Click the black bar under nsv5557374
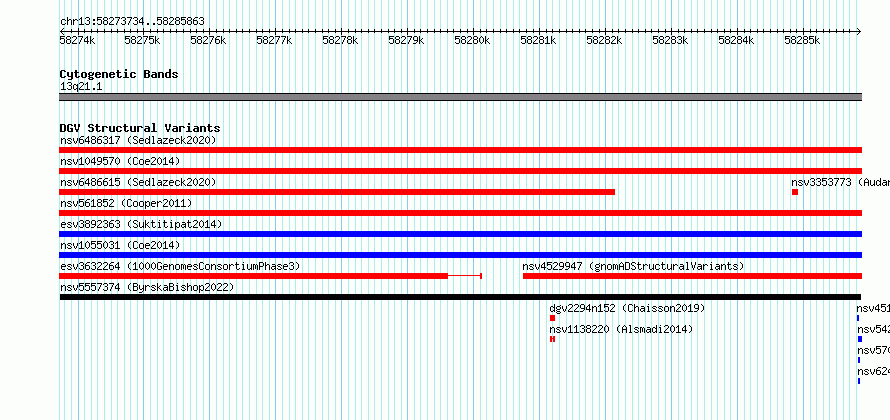890x420 pixels. [460, 297]
